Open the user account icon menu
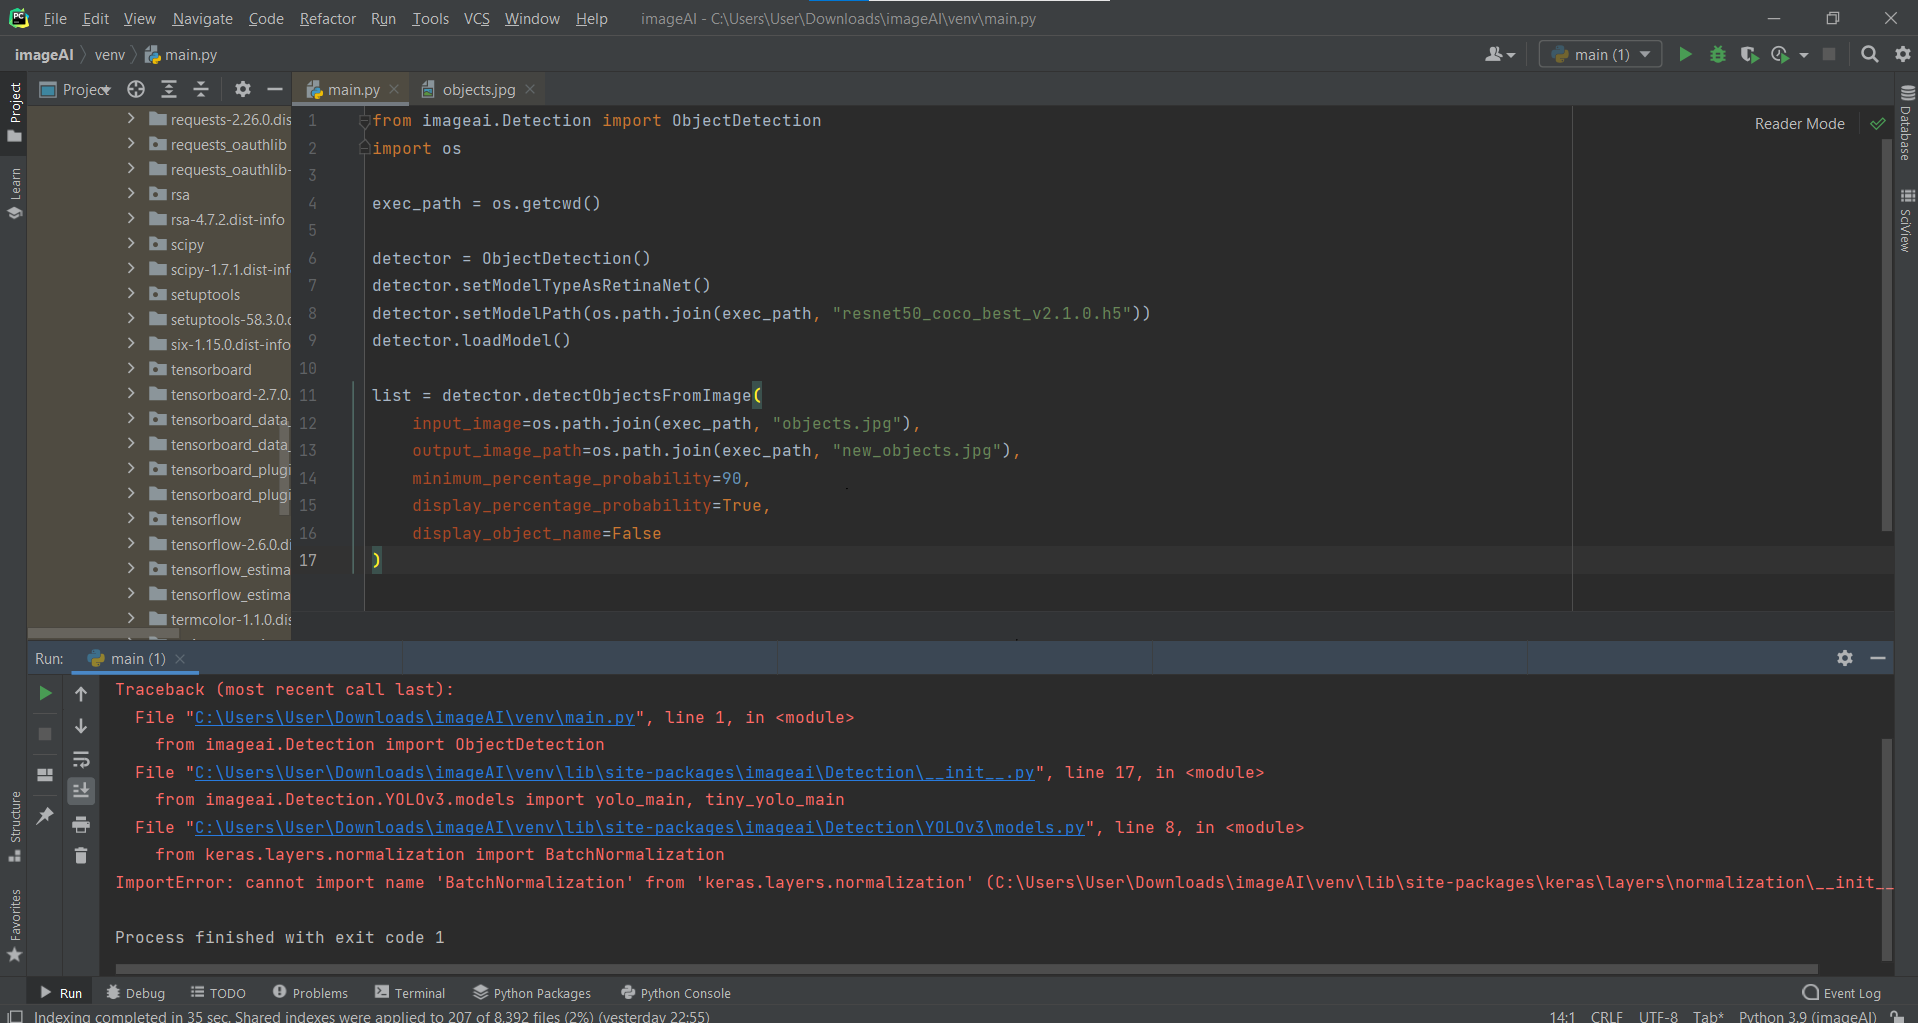Screen dimensions: 1918x1023 [x=1500, y=54]
